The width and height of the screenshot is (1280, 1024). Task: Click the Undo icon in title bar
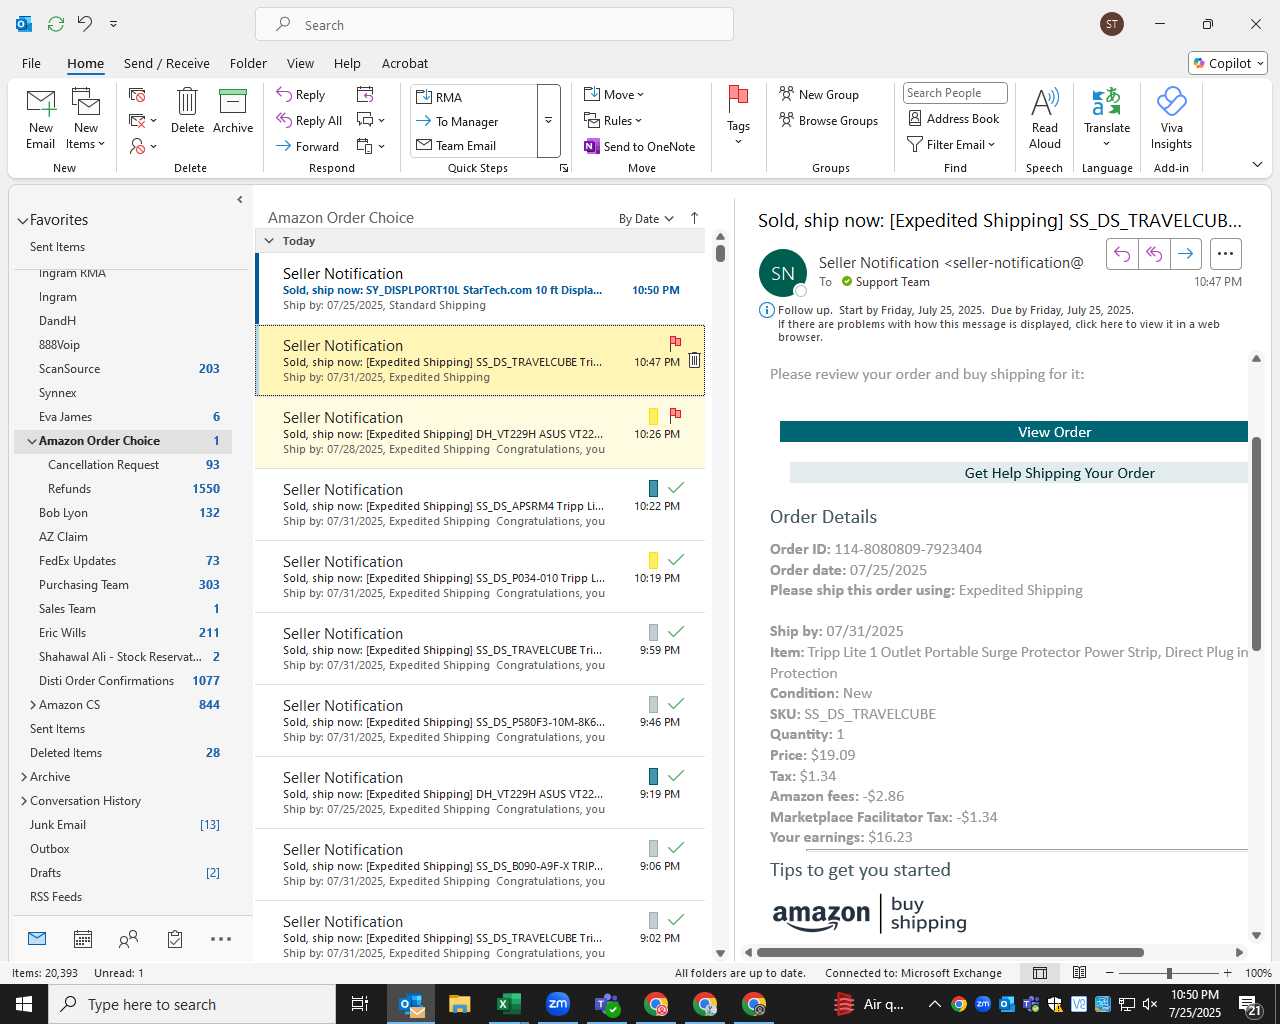(85, 24)
